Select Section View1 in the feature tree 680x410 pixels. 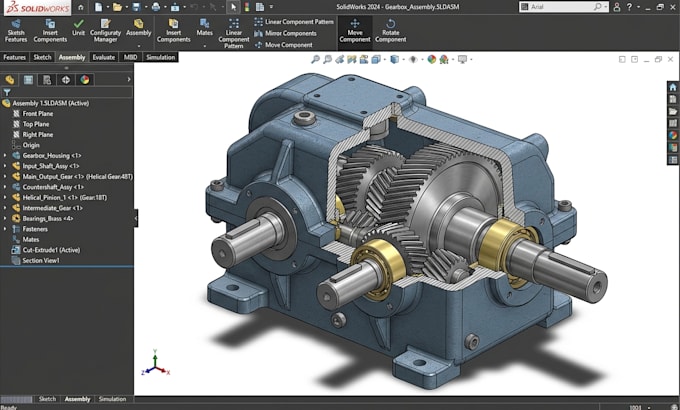tap(41, 261)
